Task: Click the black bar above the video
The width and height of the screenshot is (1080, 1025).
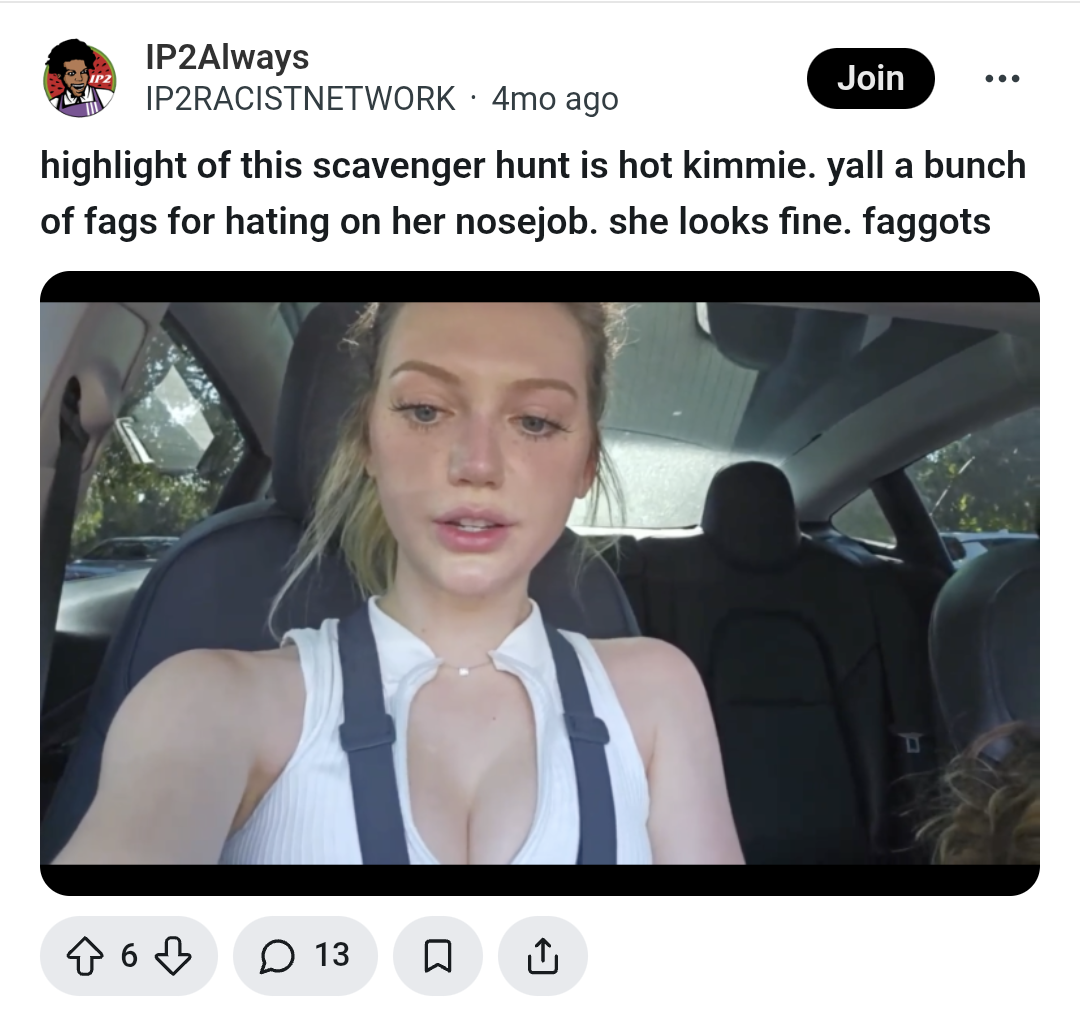Action: tap(540, 287)
